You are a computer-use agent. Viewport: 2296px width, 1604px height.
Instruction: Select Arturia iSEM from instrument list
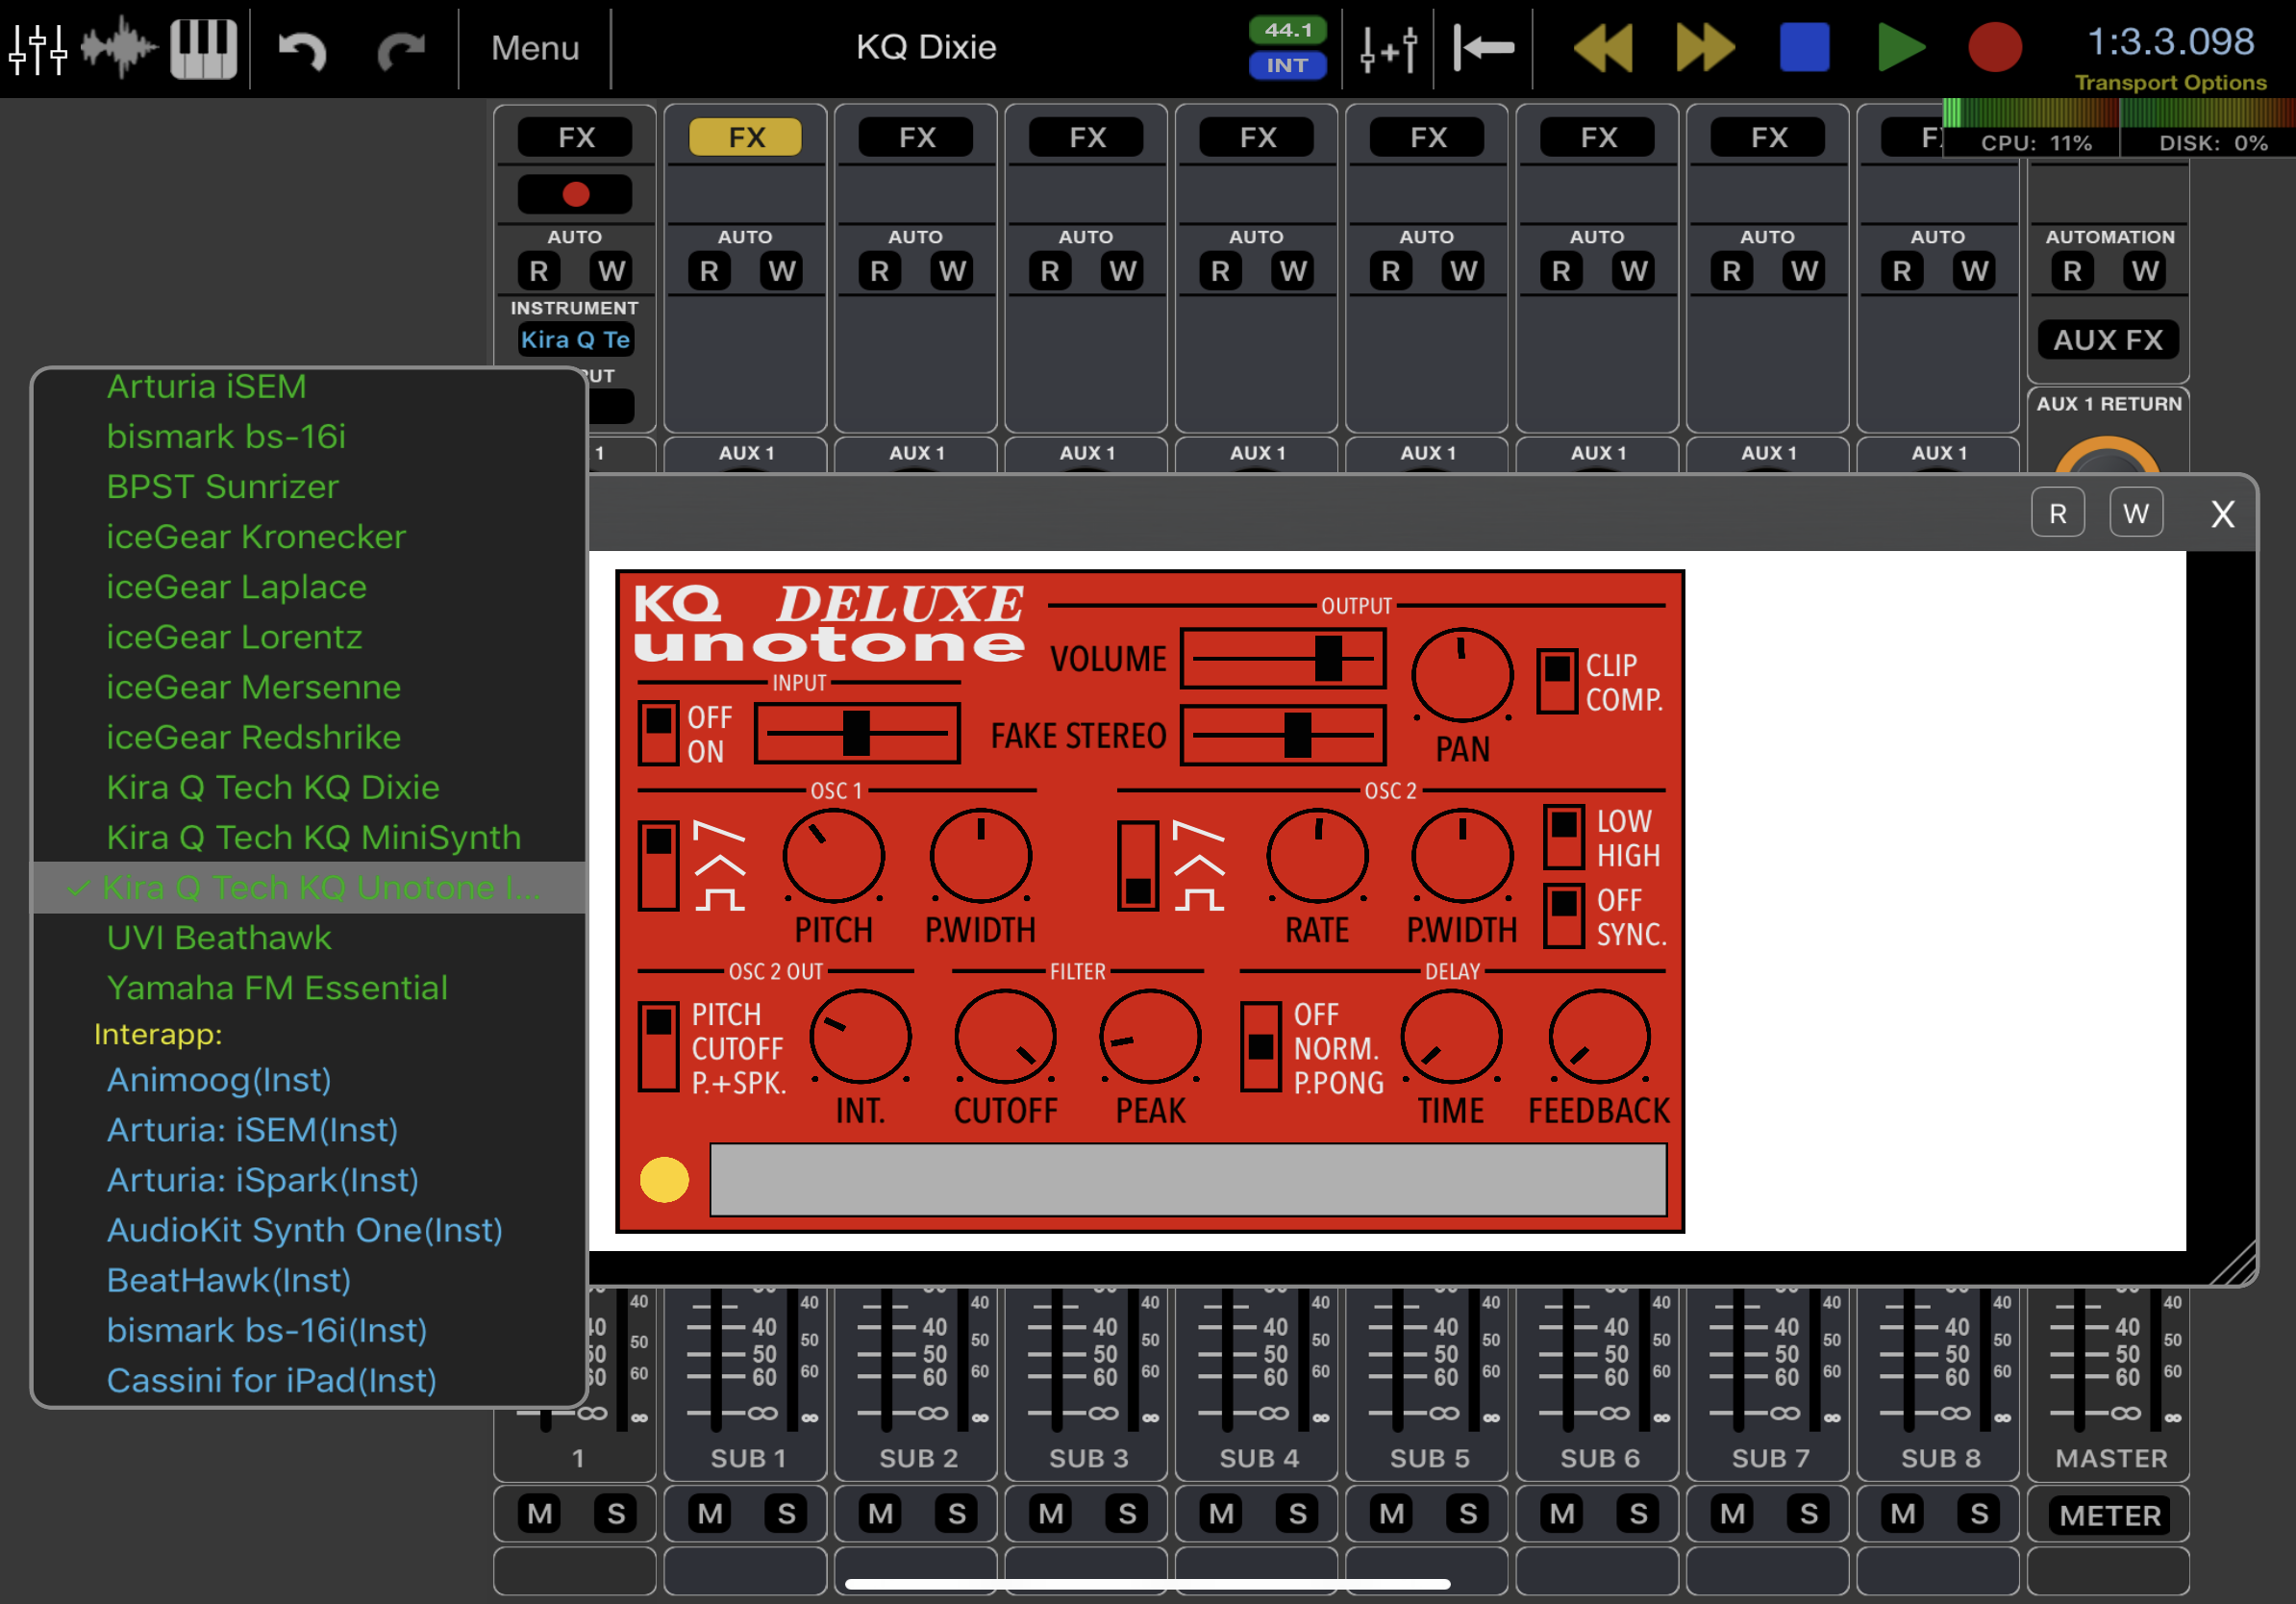(x=207, y=386)
